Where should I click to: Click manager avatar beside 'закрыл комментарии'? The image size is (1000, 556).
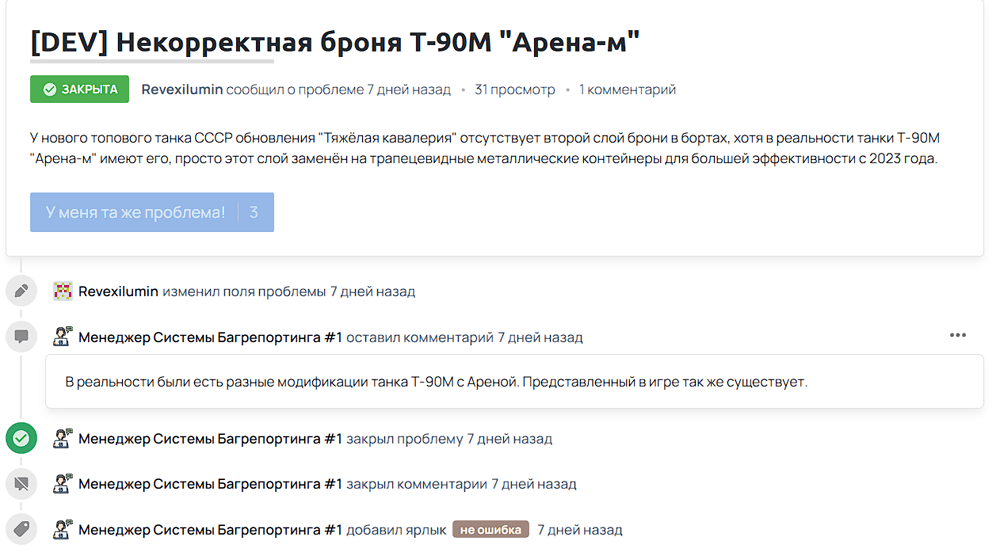click(x=62, y=483)
